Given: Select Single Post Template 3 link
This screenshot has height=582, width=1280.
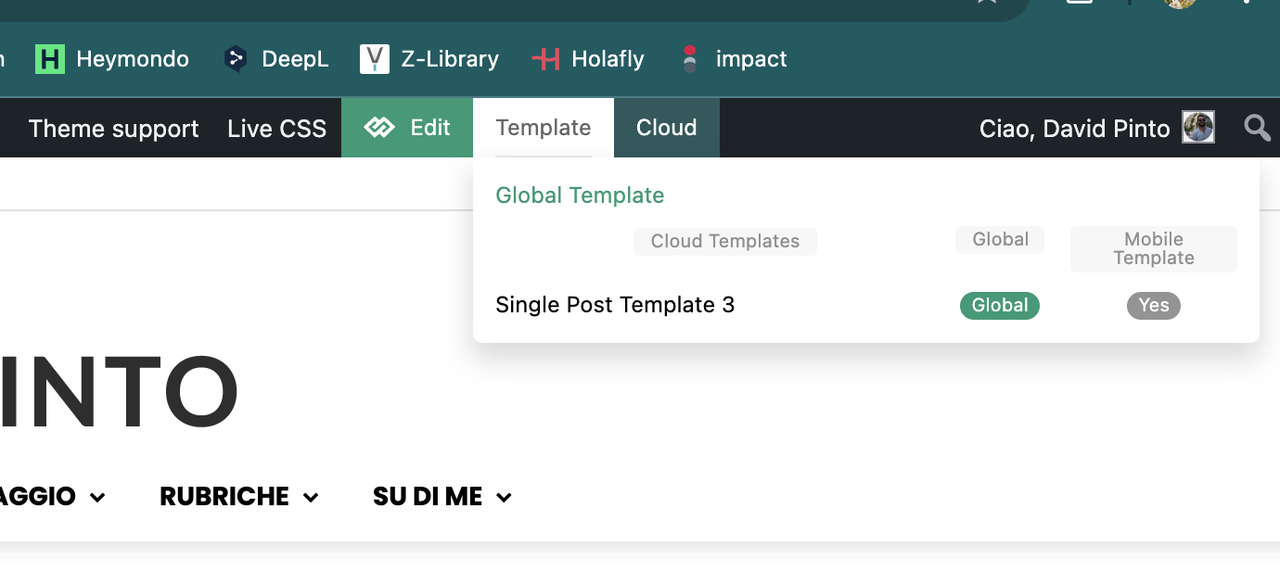Looking at the screenshot, I should (615, 305).
